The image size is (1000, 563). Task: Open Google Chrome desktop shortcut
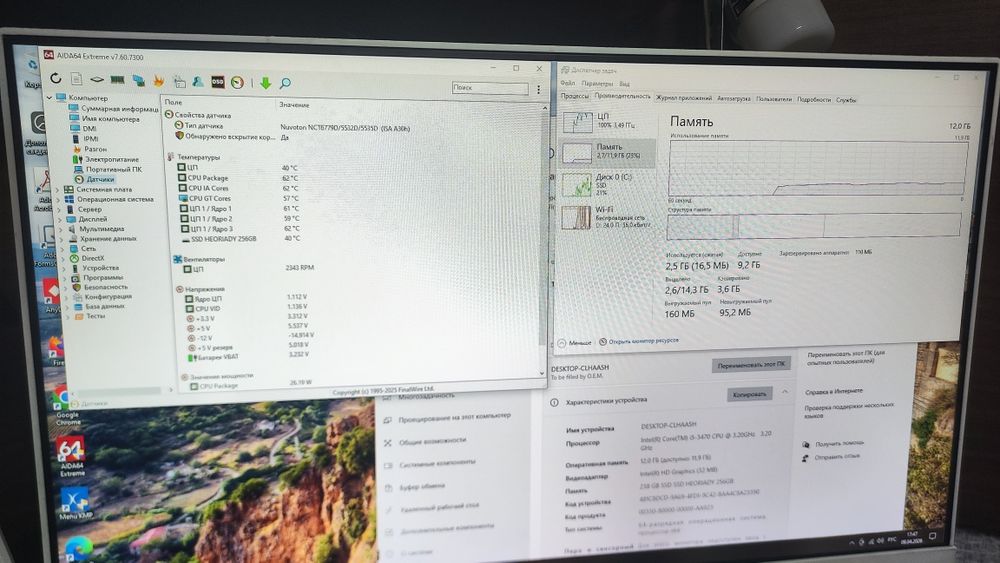click(x=66, y=407)
